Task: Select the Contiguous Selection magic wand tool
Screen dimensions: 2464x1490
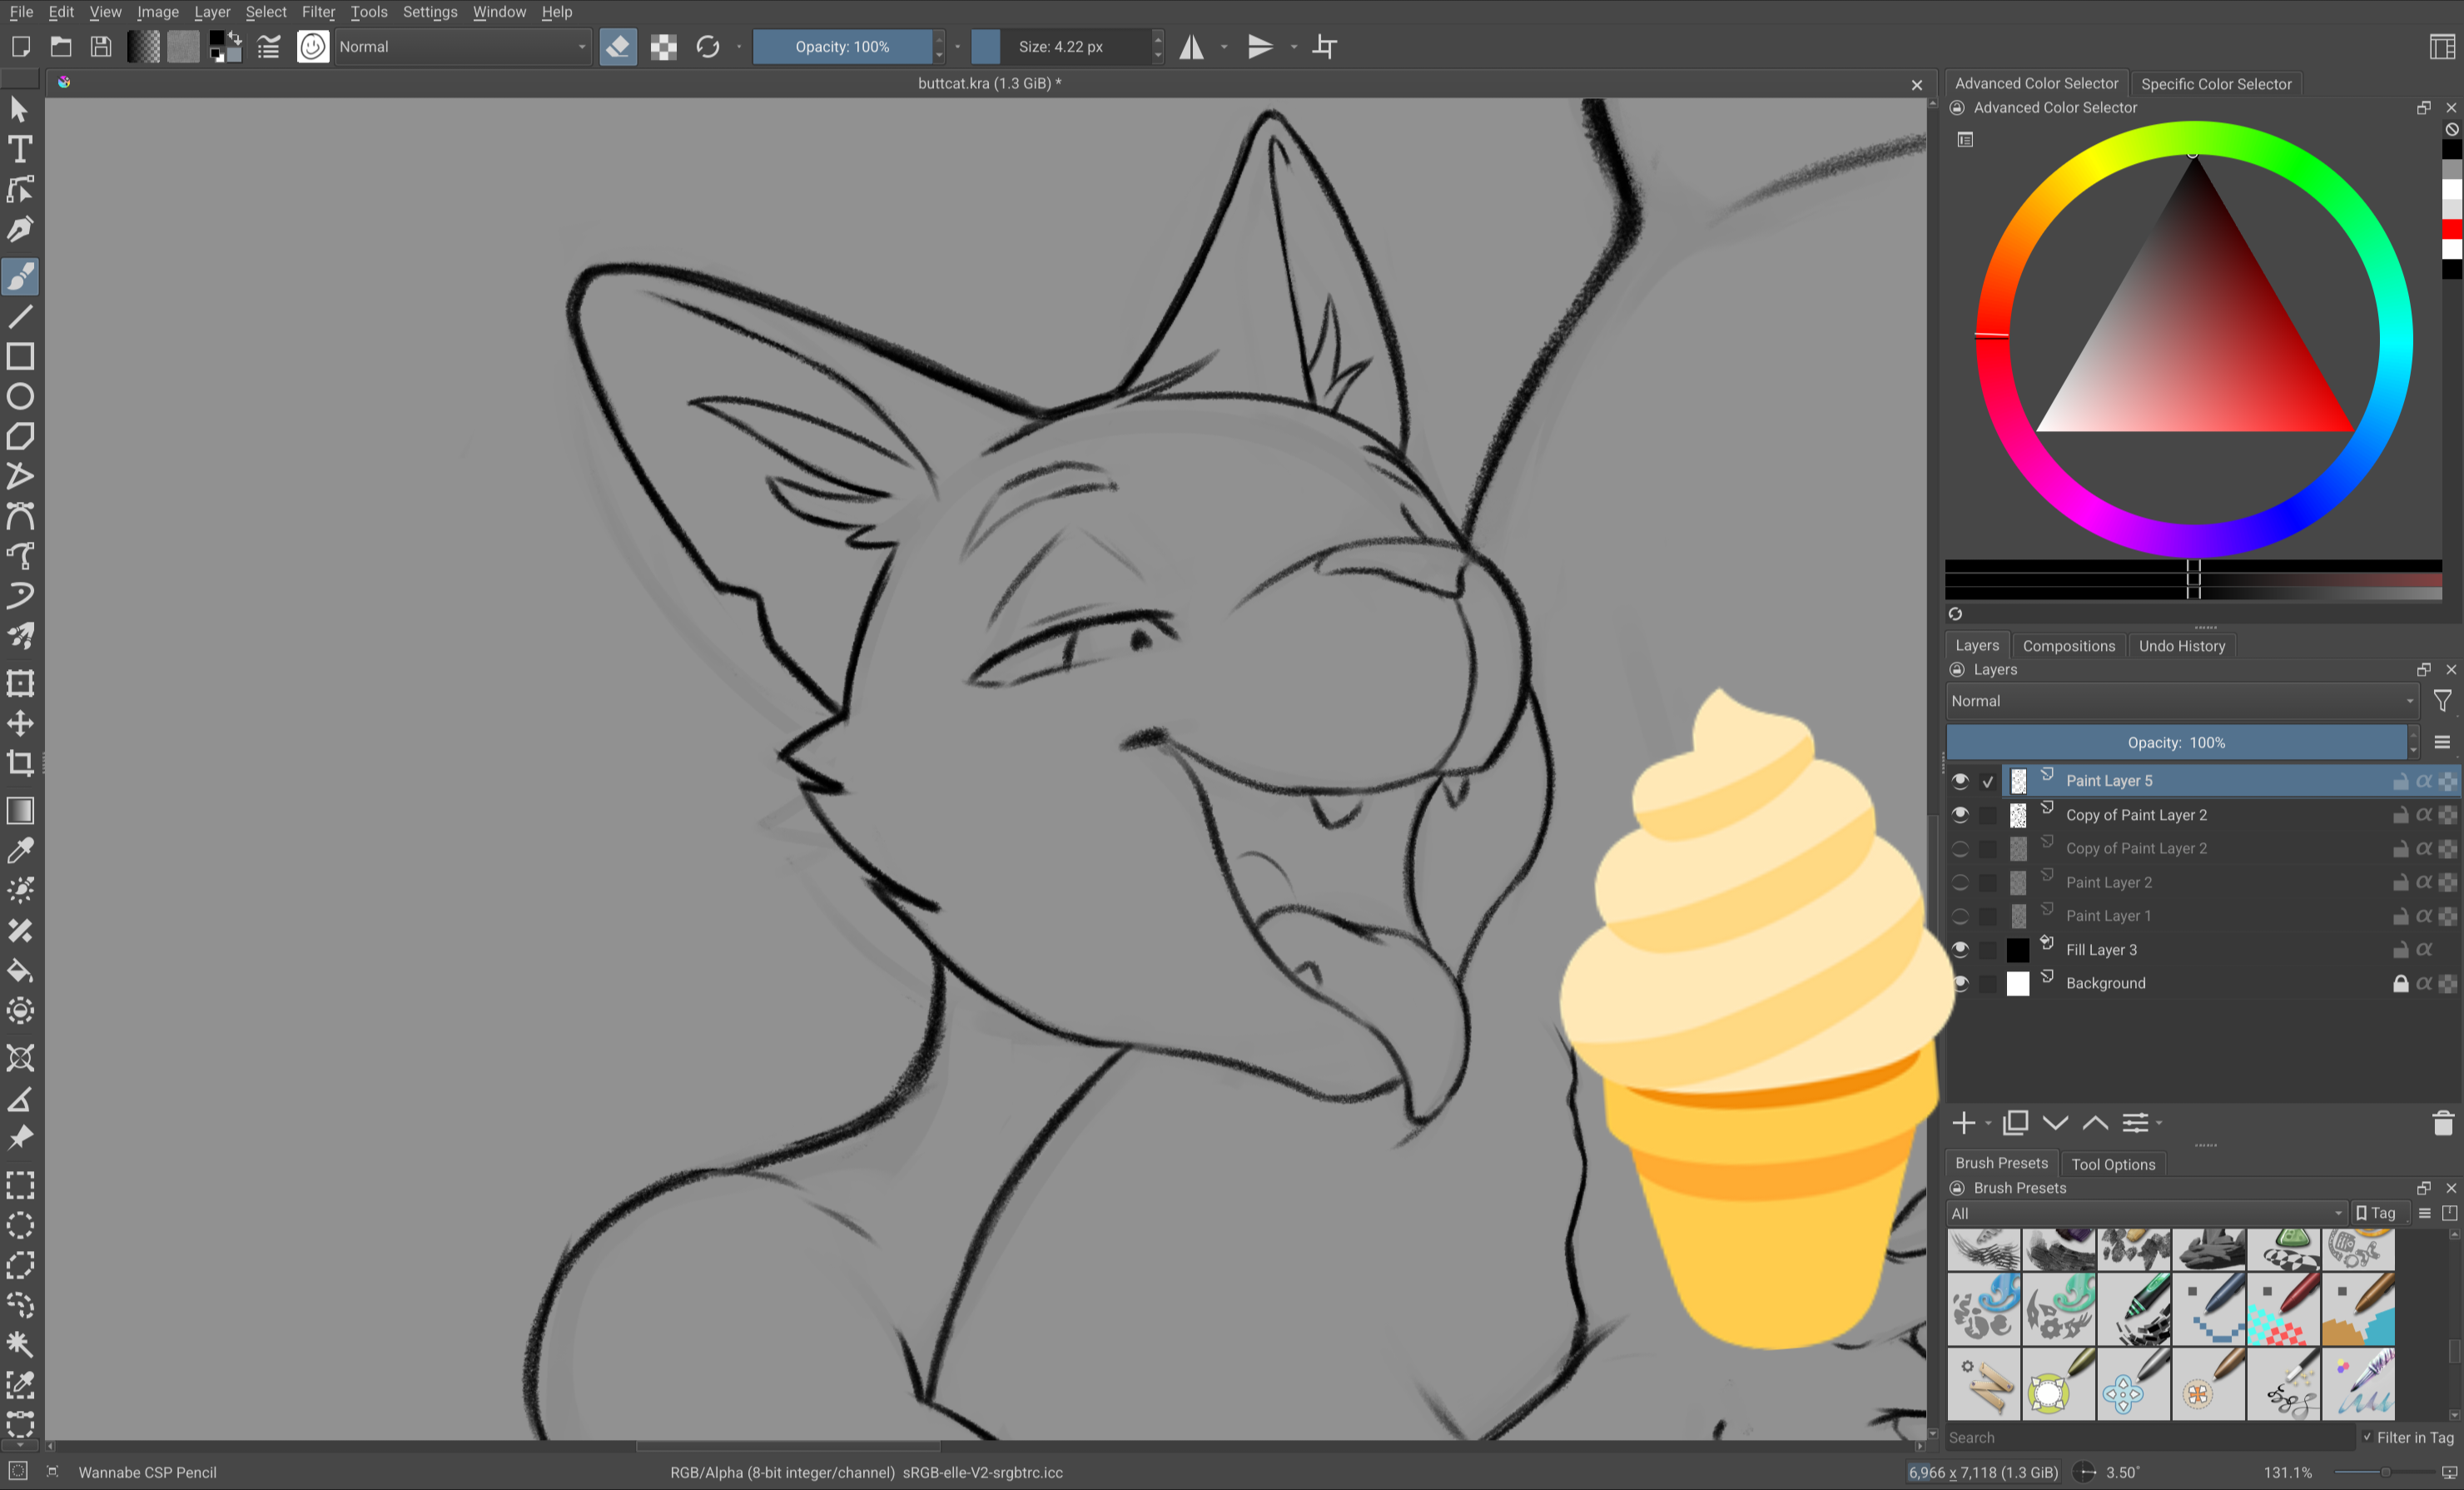Action: 20,1344
